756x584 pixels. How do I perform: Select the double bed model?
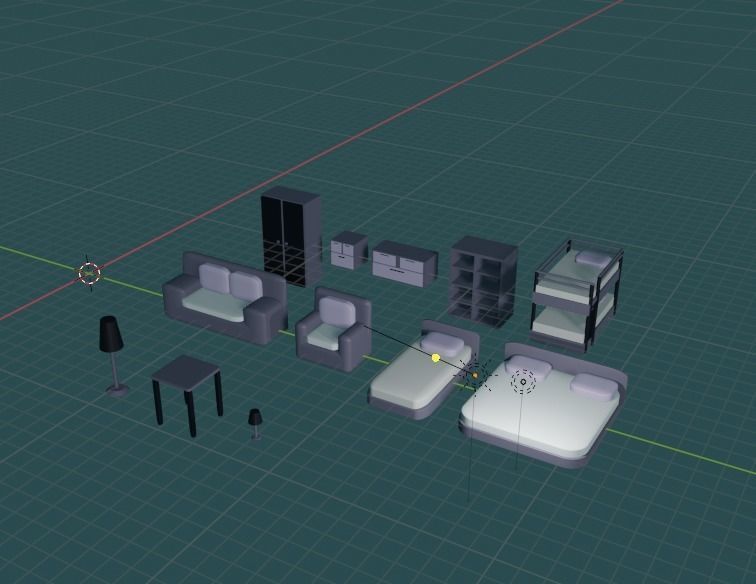coord(543,408)
